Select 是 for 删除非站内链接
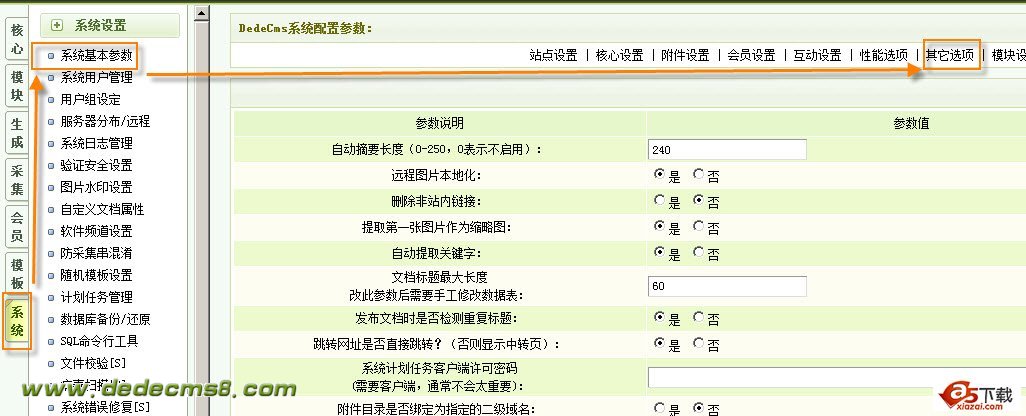The height and width of the screenshot is (416, 1026). click(659, 201)
